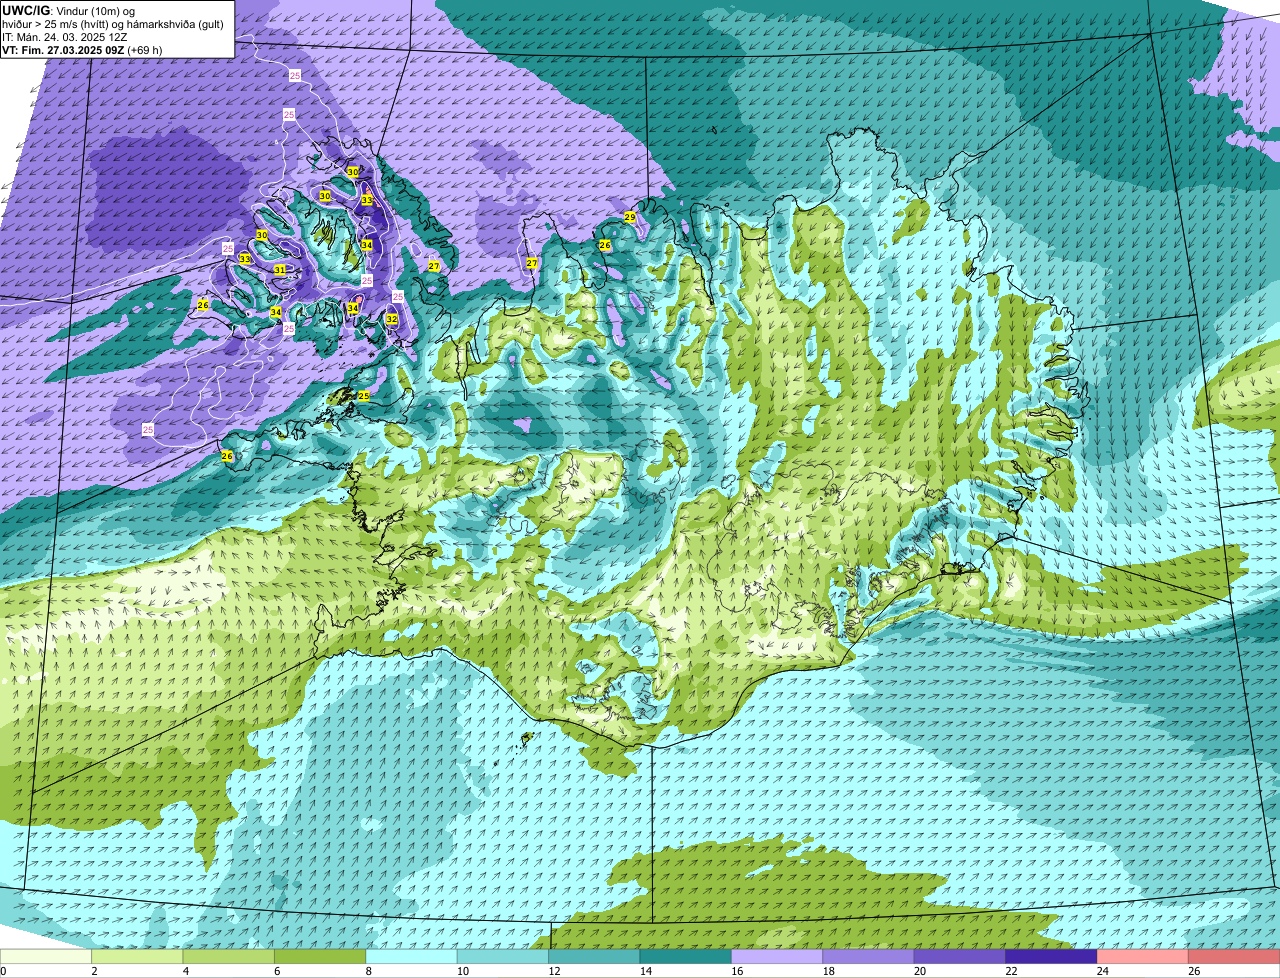Image resolution: width=1280 pixels, height=978 pixels.
Task: Click the salmon legend swatch above 26 m/s
Action: click(x=1234, y=956)
